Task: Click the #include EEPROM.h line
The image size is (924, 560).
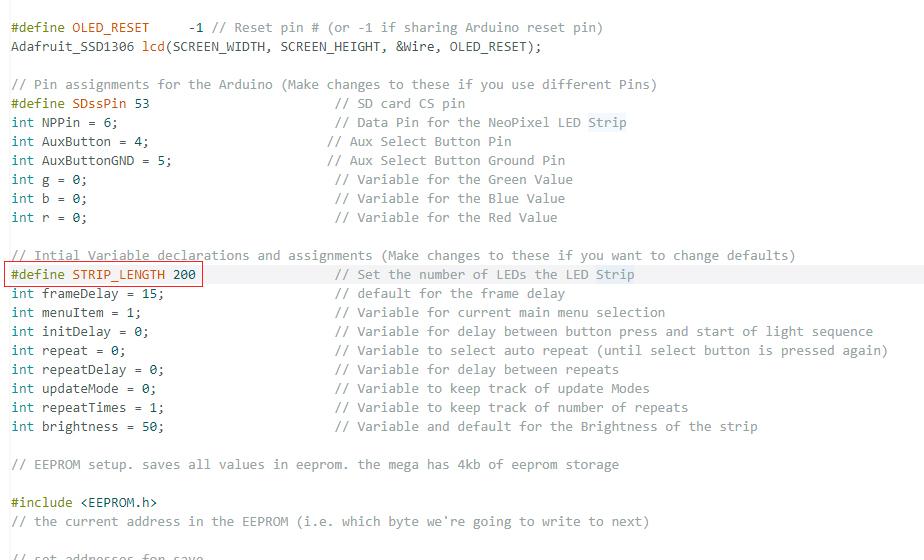Action: coord(84,503)
